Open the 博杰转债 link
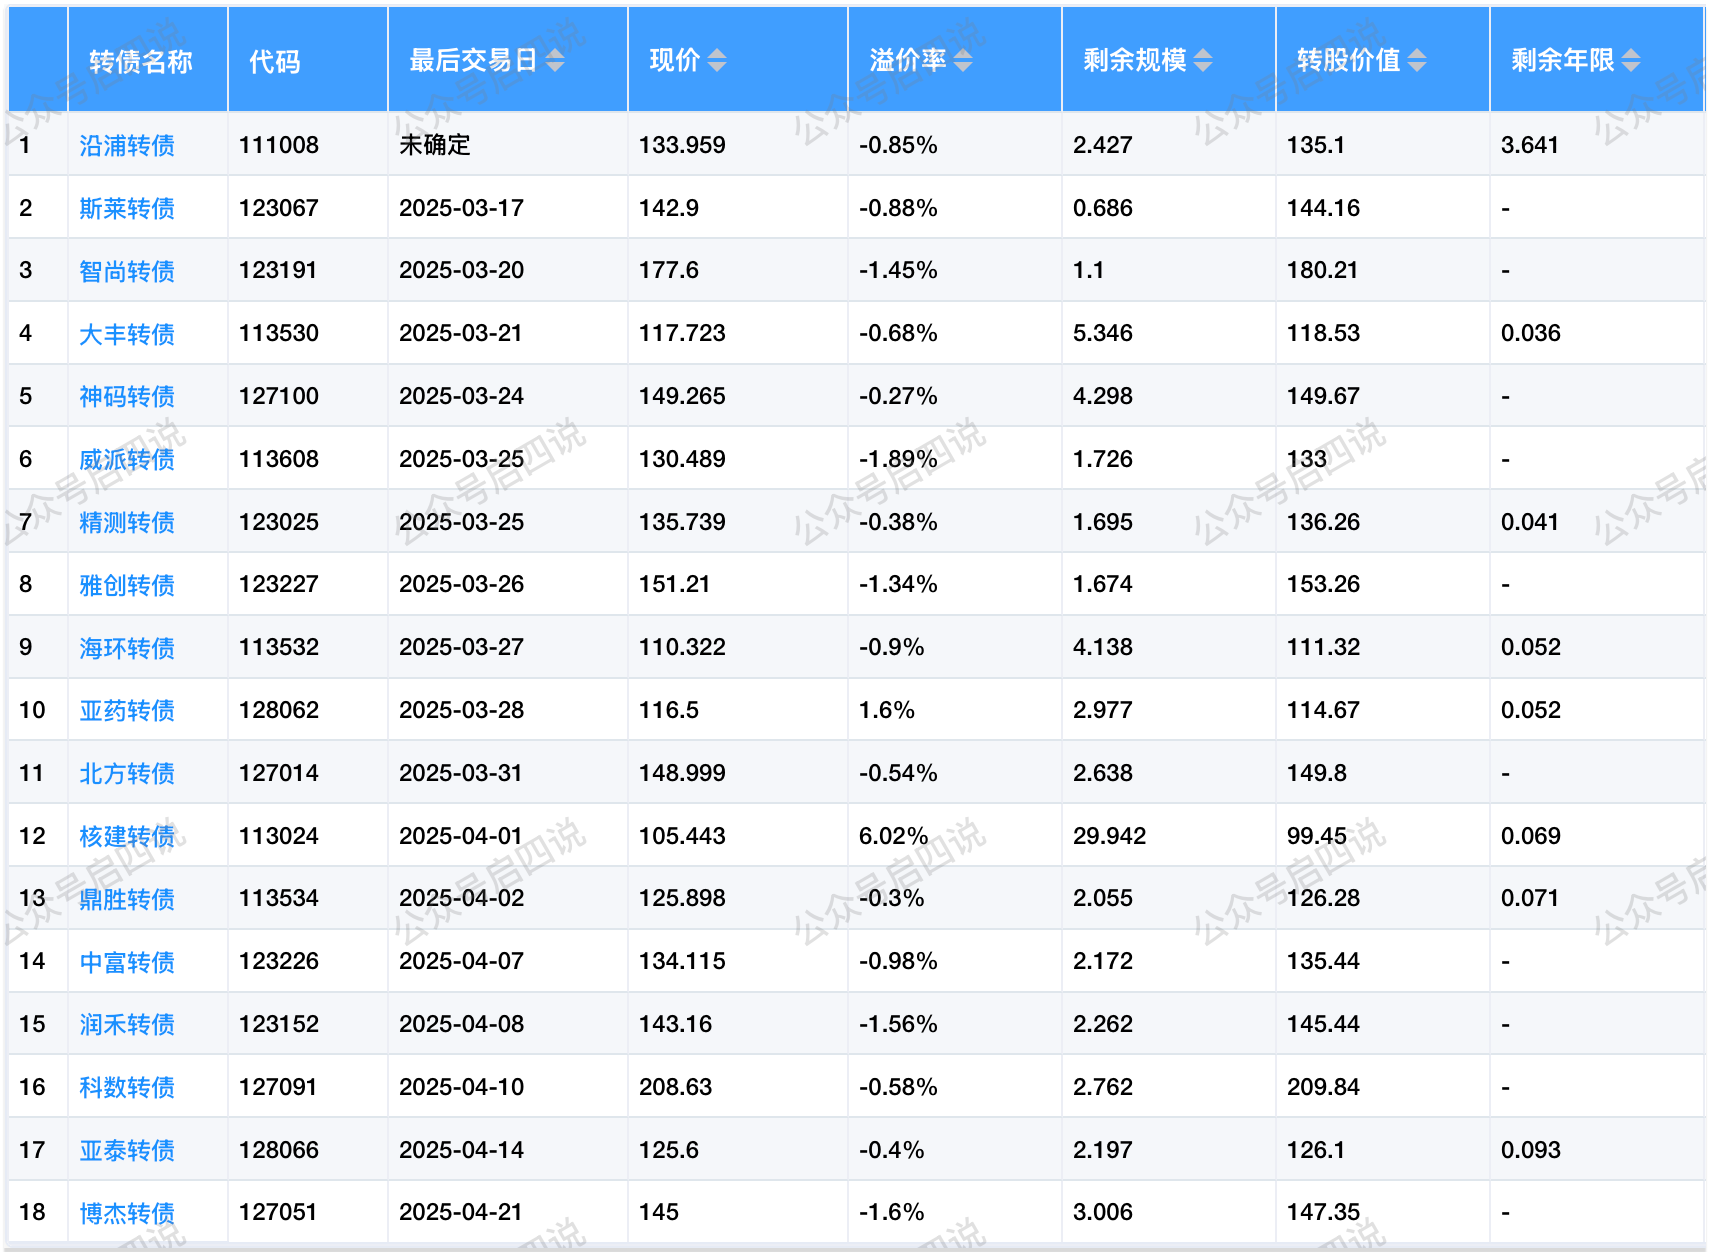 click(127, 1213)
